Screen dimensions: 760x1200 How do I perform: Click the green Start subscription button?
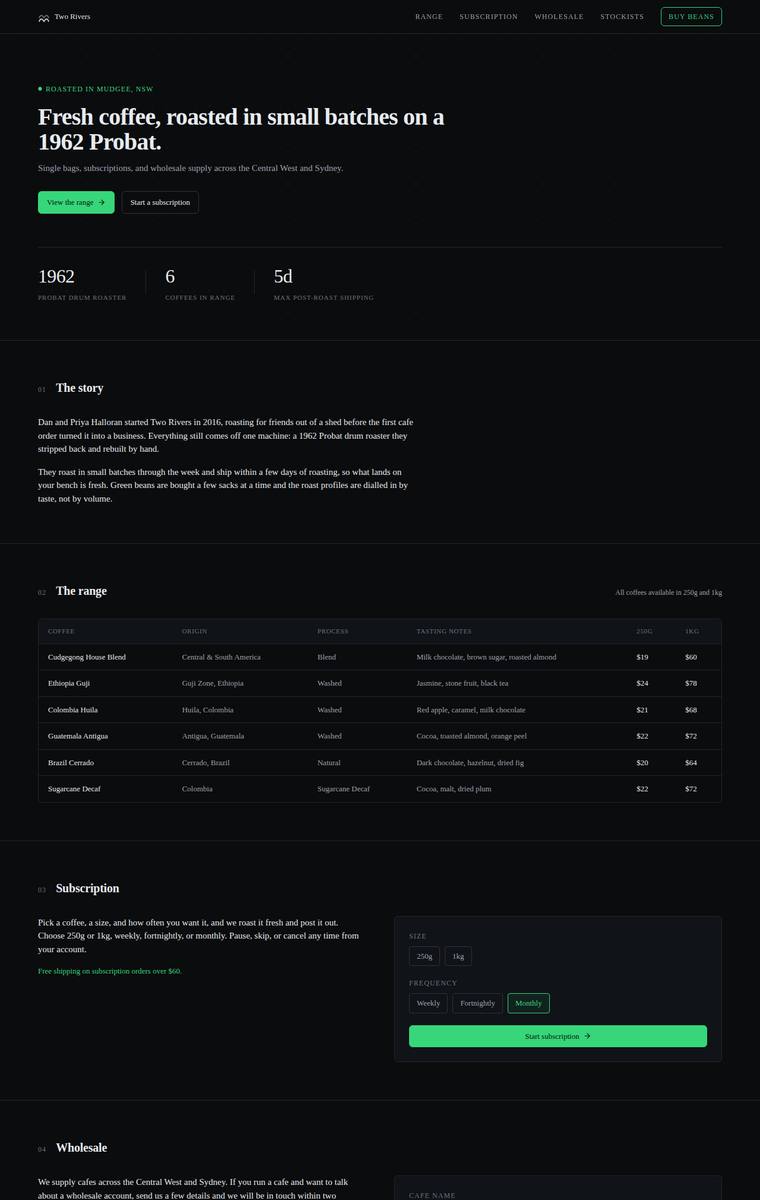pyautogui.click(x=558, y=1036)
